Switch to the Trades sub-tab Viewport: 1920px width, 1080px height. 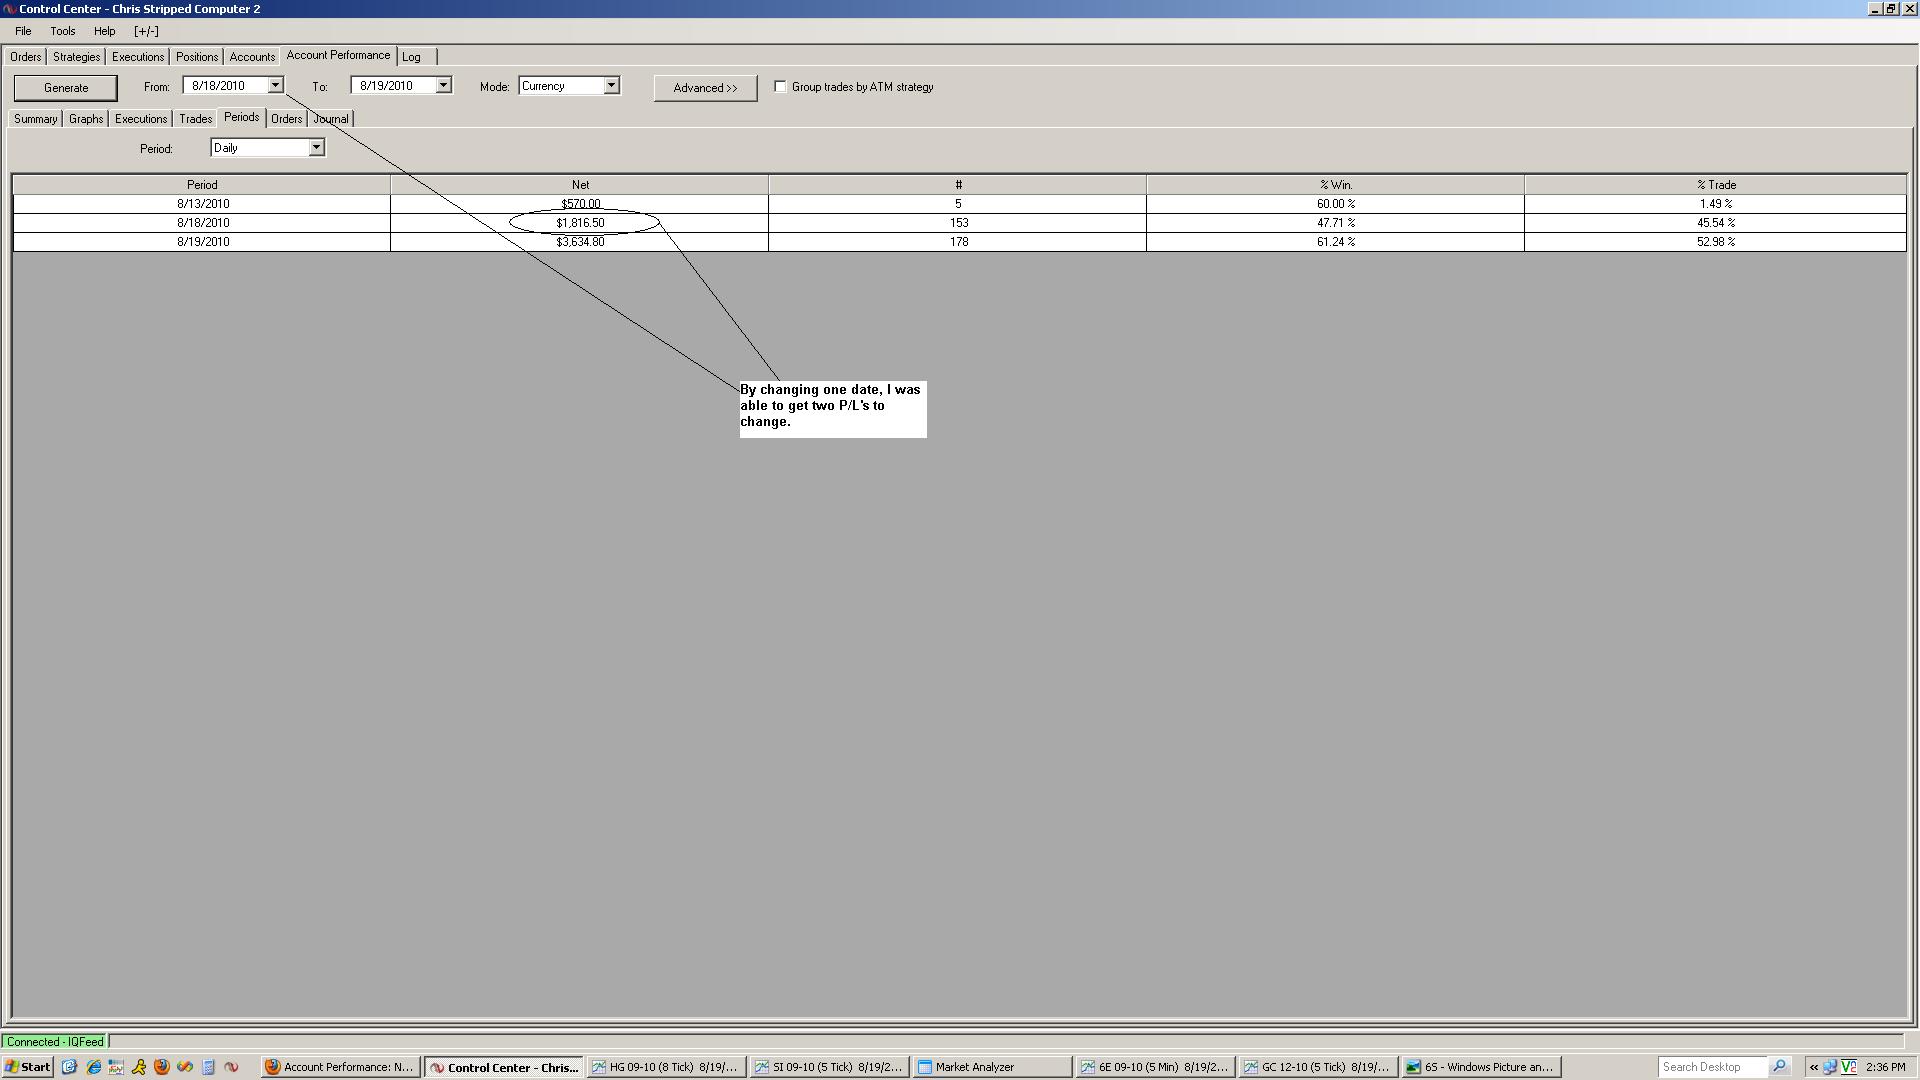[x=195, y=119]
